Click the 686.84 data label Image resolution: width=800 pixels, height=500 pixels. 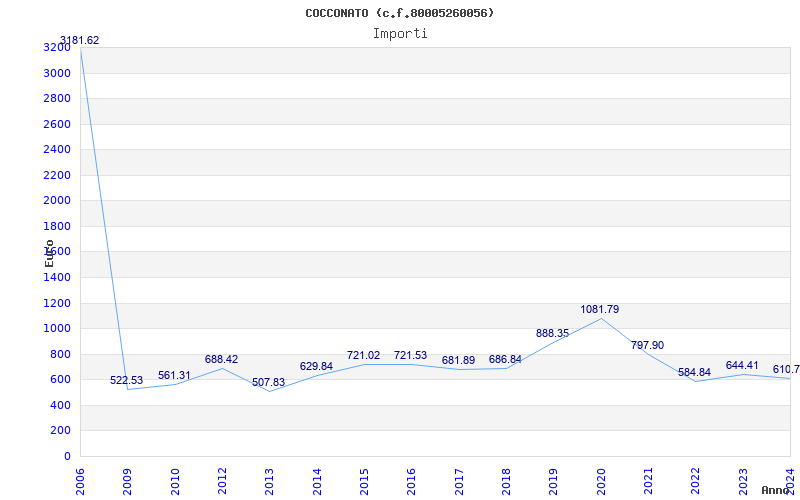(505, 359)
